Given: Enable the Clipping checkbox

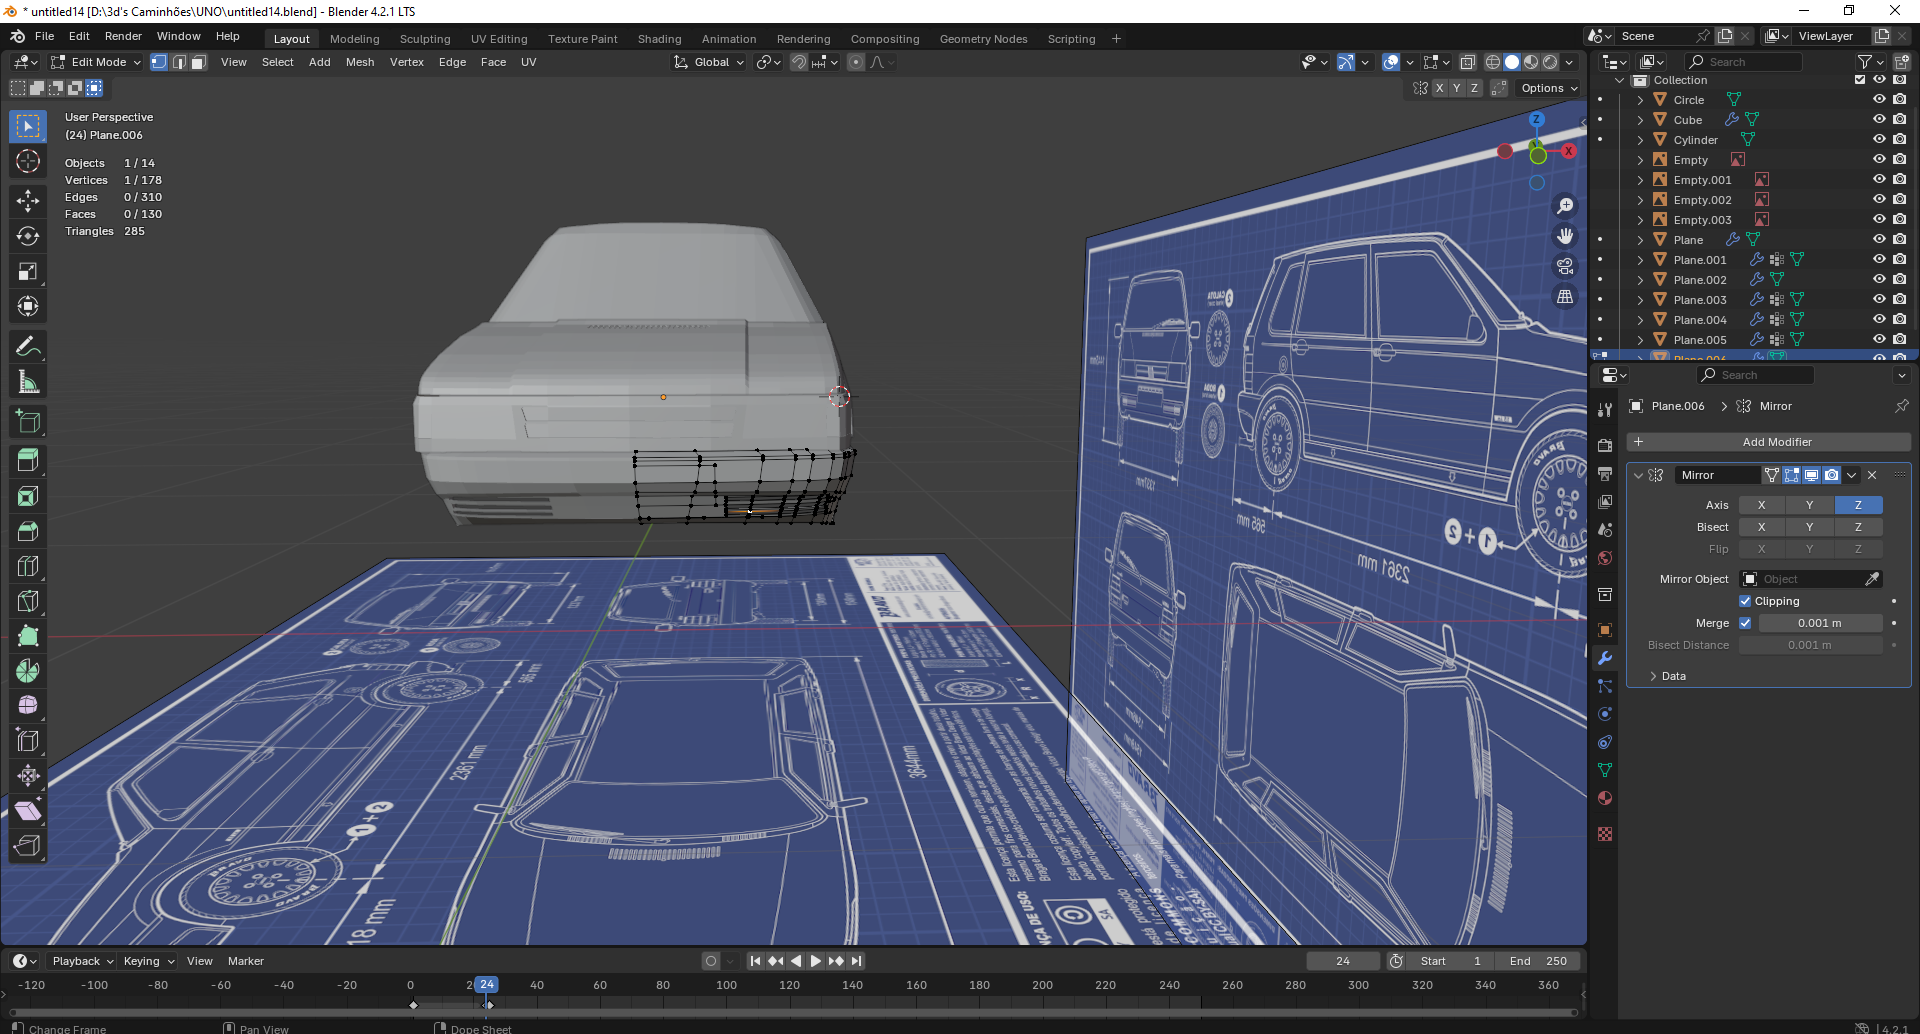Looking at the screenshot, I should (1745, 601).
